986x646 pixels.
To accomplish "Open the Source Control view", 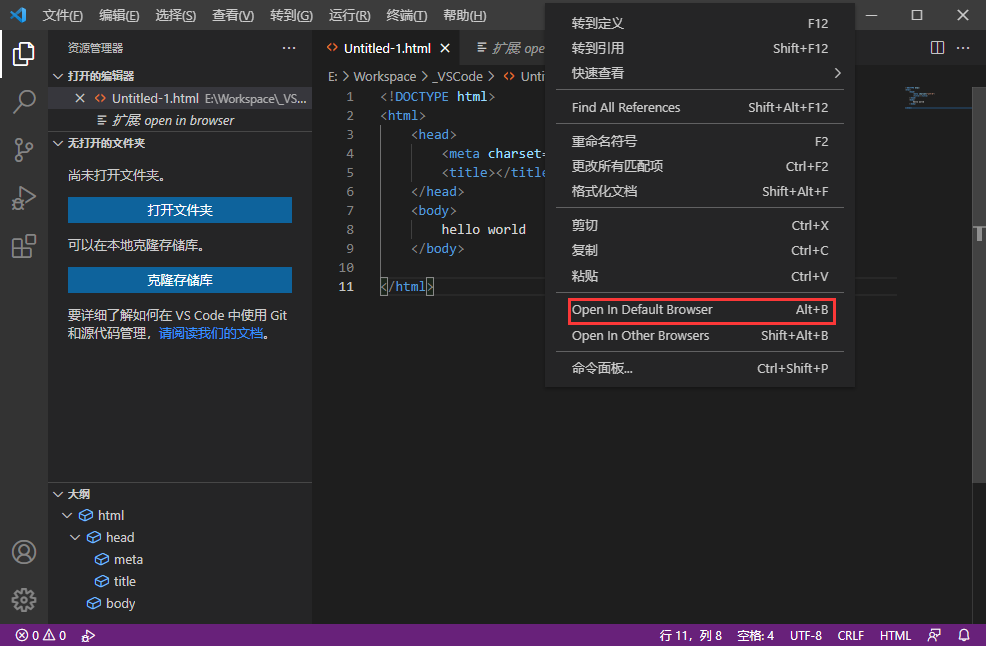I will coord(24,150).
